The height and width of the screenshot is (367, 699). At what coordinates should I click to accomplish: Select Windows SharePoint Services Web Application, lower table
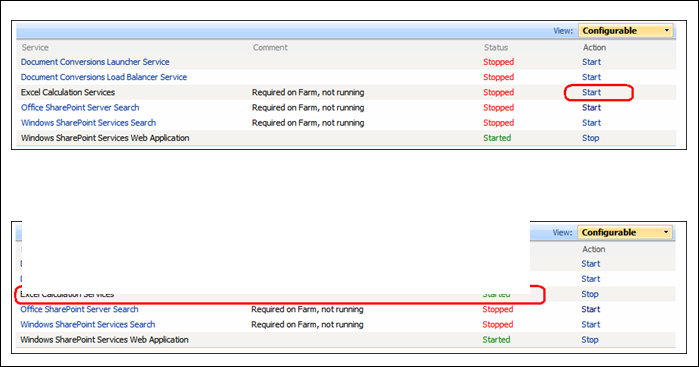click(x=104, y=339)
